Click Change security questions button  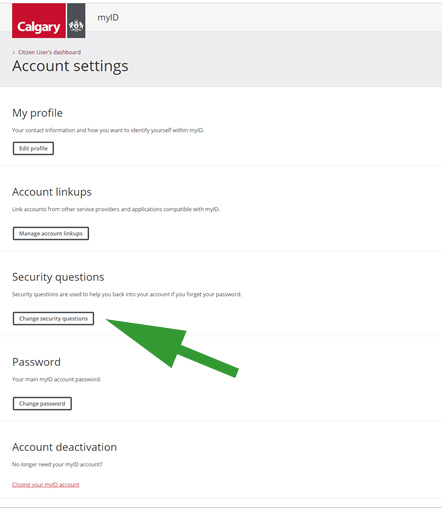click(53, 318)
